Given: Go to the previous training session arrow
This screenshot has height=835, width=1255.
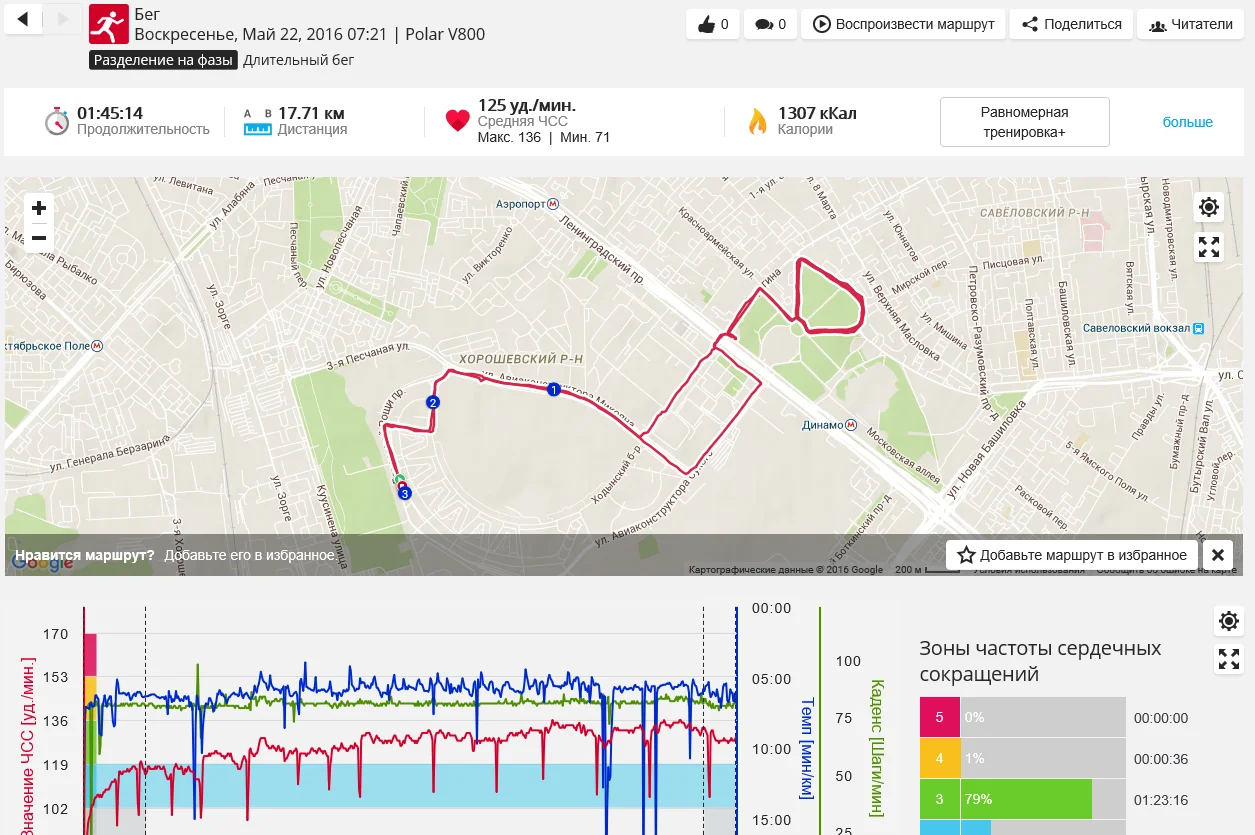Looking at the screenshot, I should click(24, 18).
